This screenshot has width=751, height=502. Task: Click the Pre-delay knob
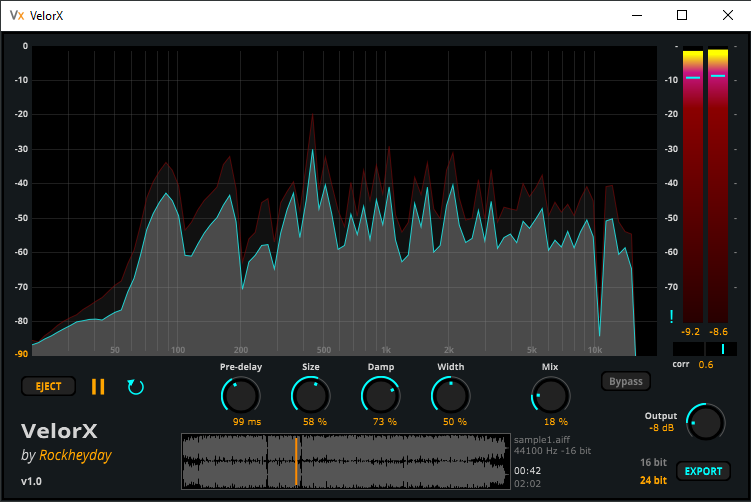coord(240,397)
